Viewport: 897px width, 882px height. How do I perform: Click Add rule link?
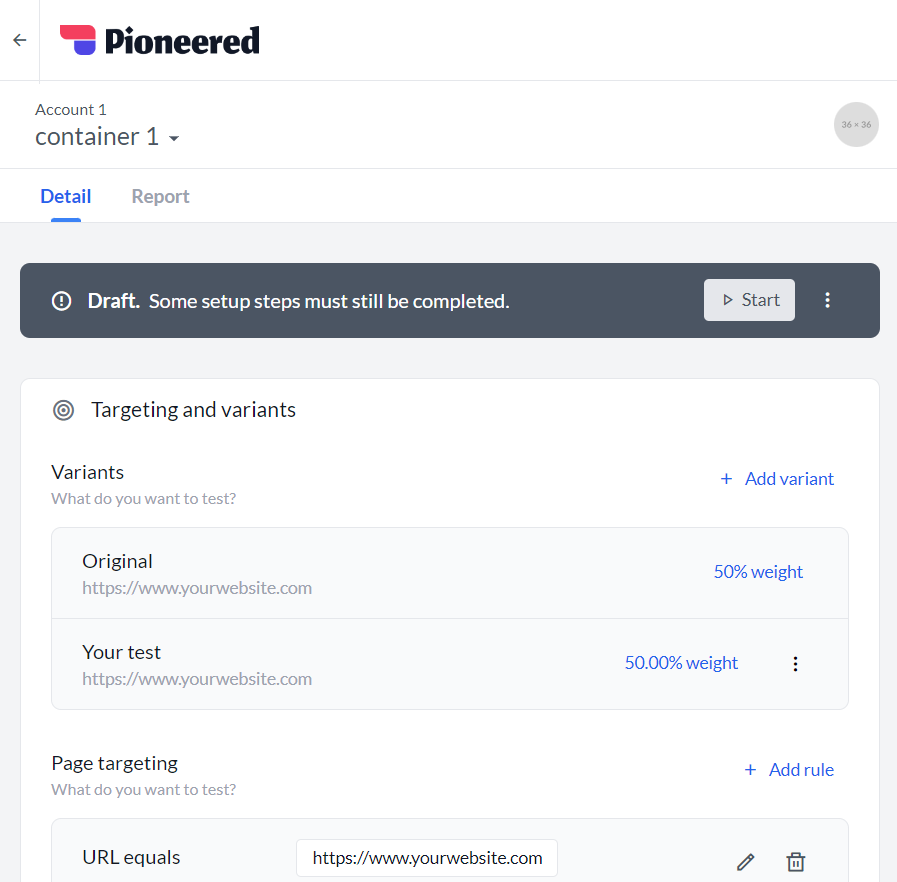tap(789, 770)
